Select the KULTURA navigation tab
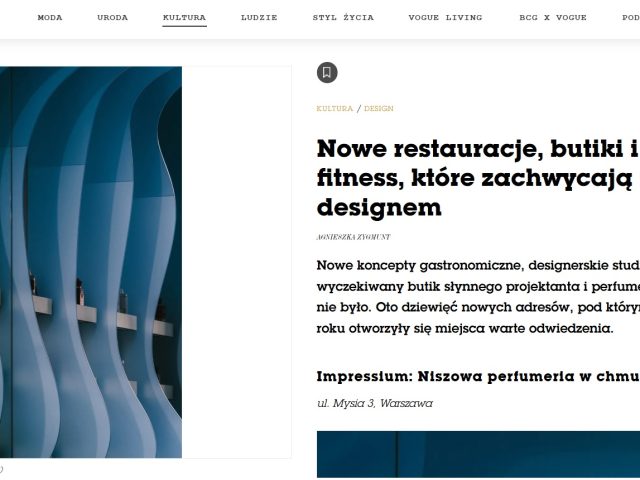 [x=184, y=18]
